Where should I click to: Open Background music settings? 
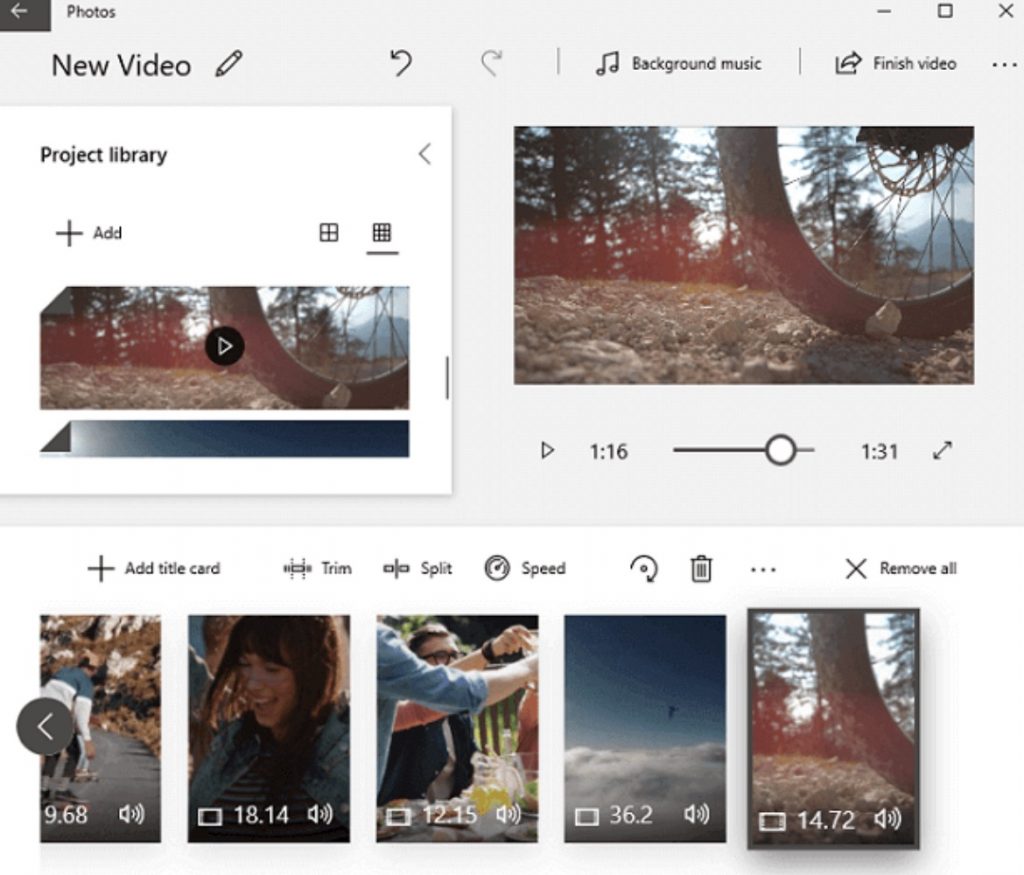(678, 64)
